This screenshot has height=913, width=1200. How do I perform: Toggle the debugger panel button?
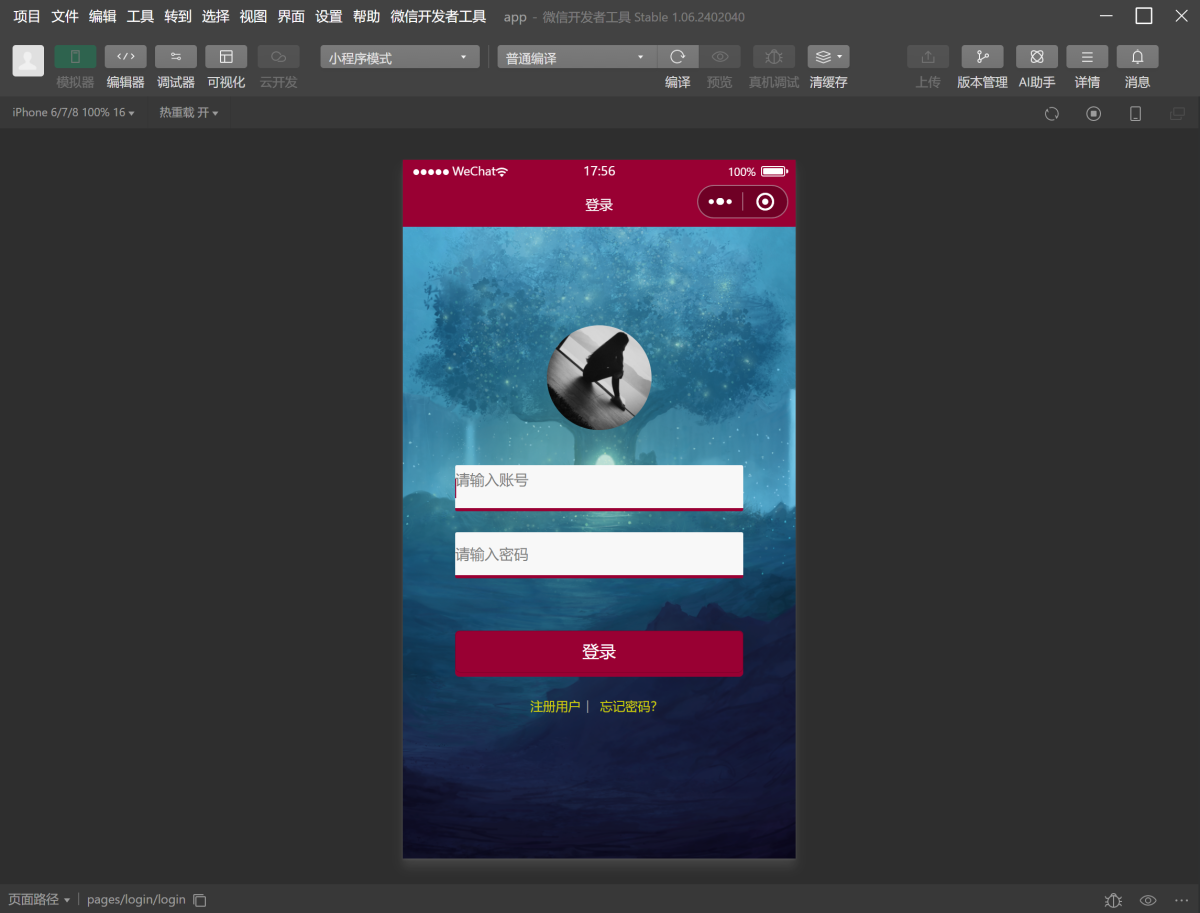176,57
